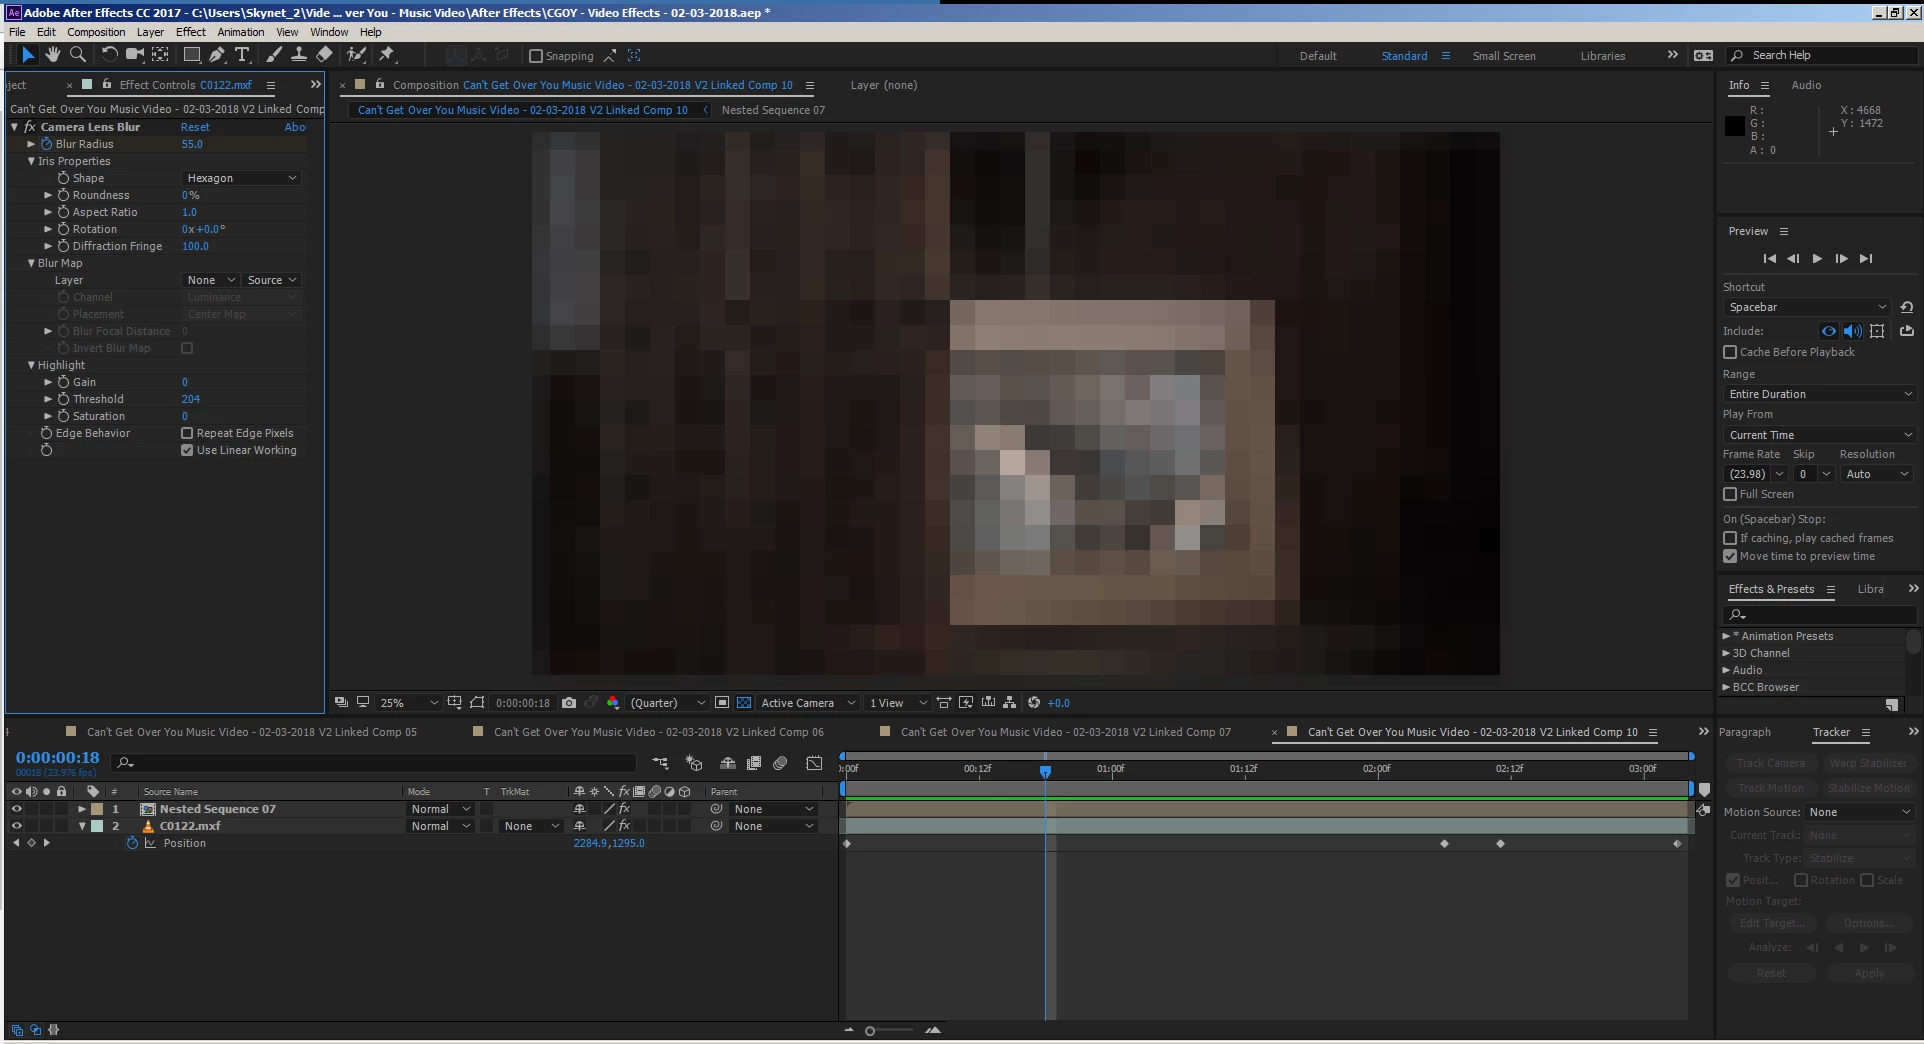Screen dimensions: 1924x1044
Task: Select the Zoom tool in toolbar
Action: [x=77, y=55]
